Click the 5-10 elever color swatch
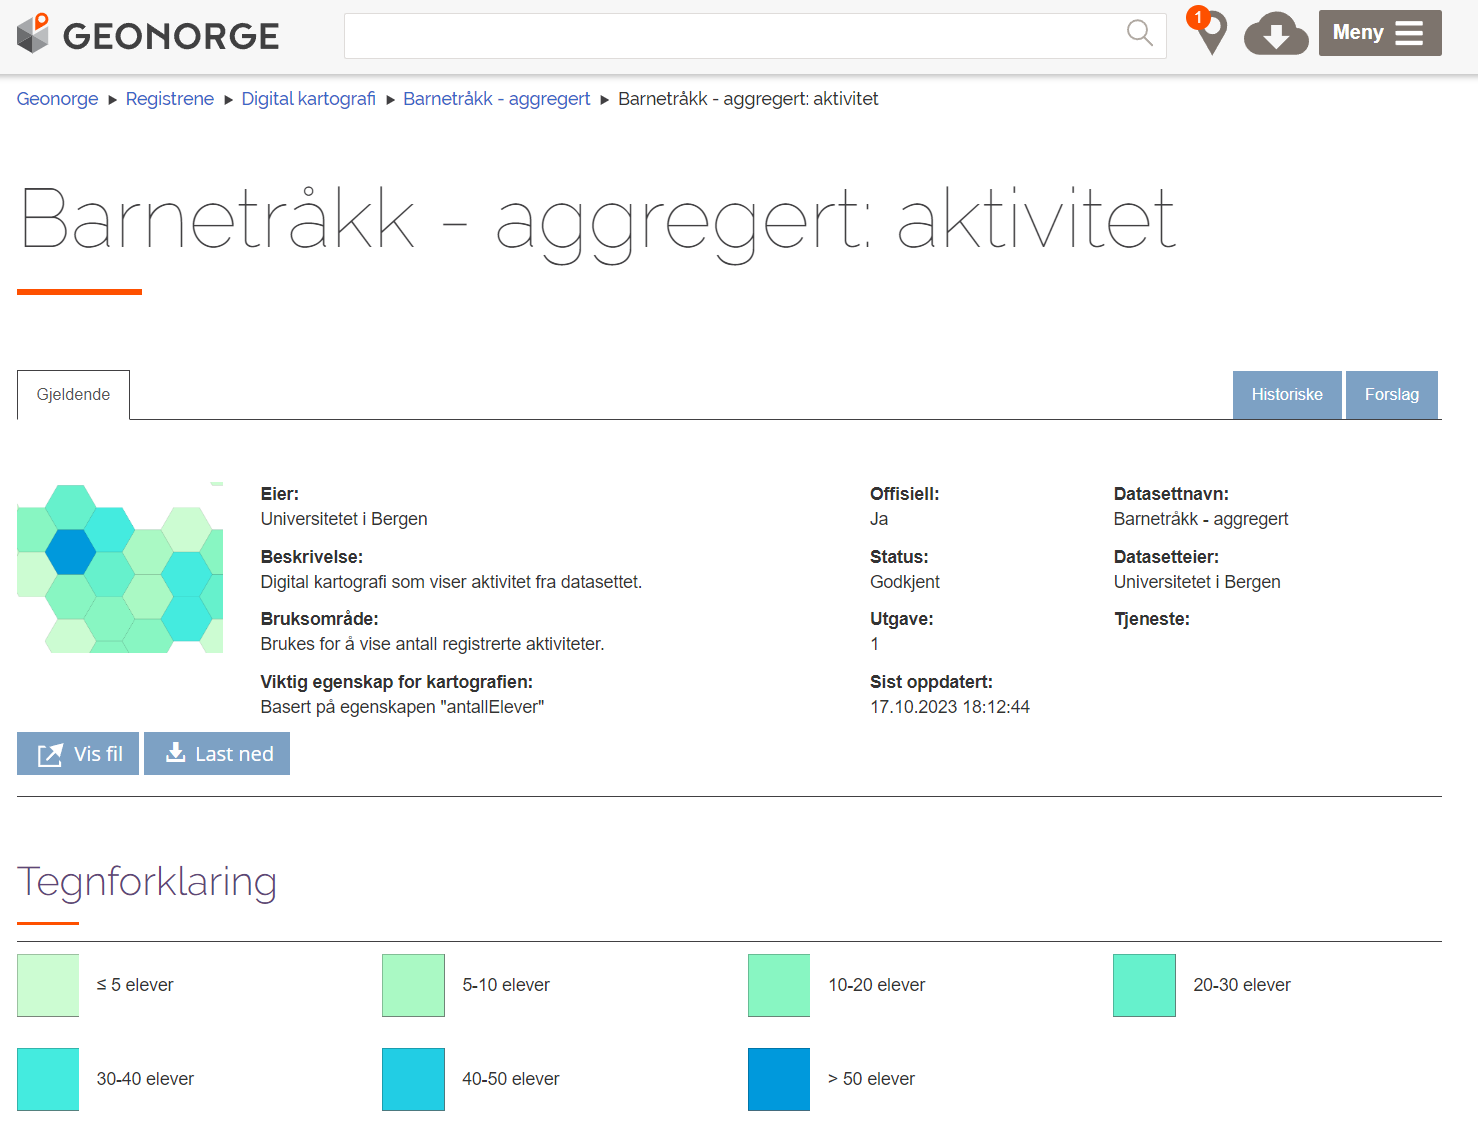The image size is (1478, 1138). tap(413, 985)
